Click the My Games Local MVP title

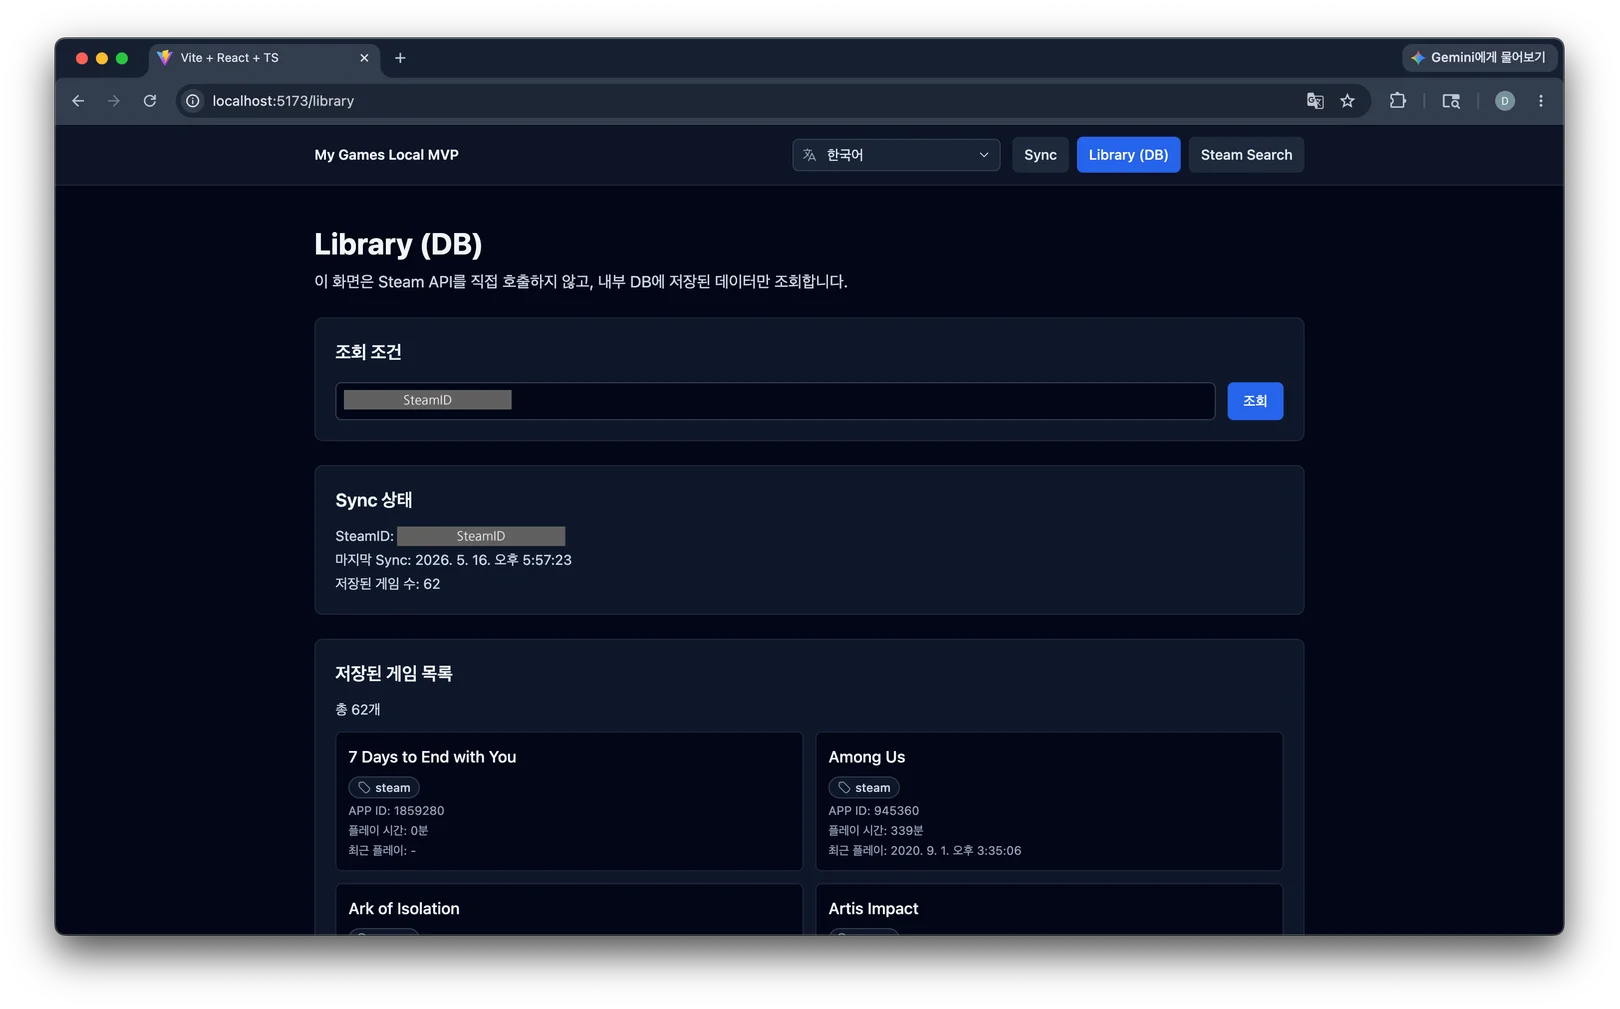(x=386, y=155)
